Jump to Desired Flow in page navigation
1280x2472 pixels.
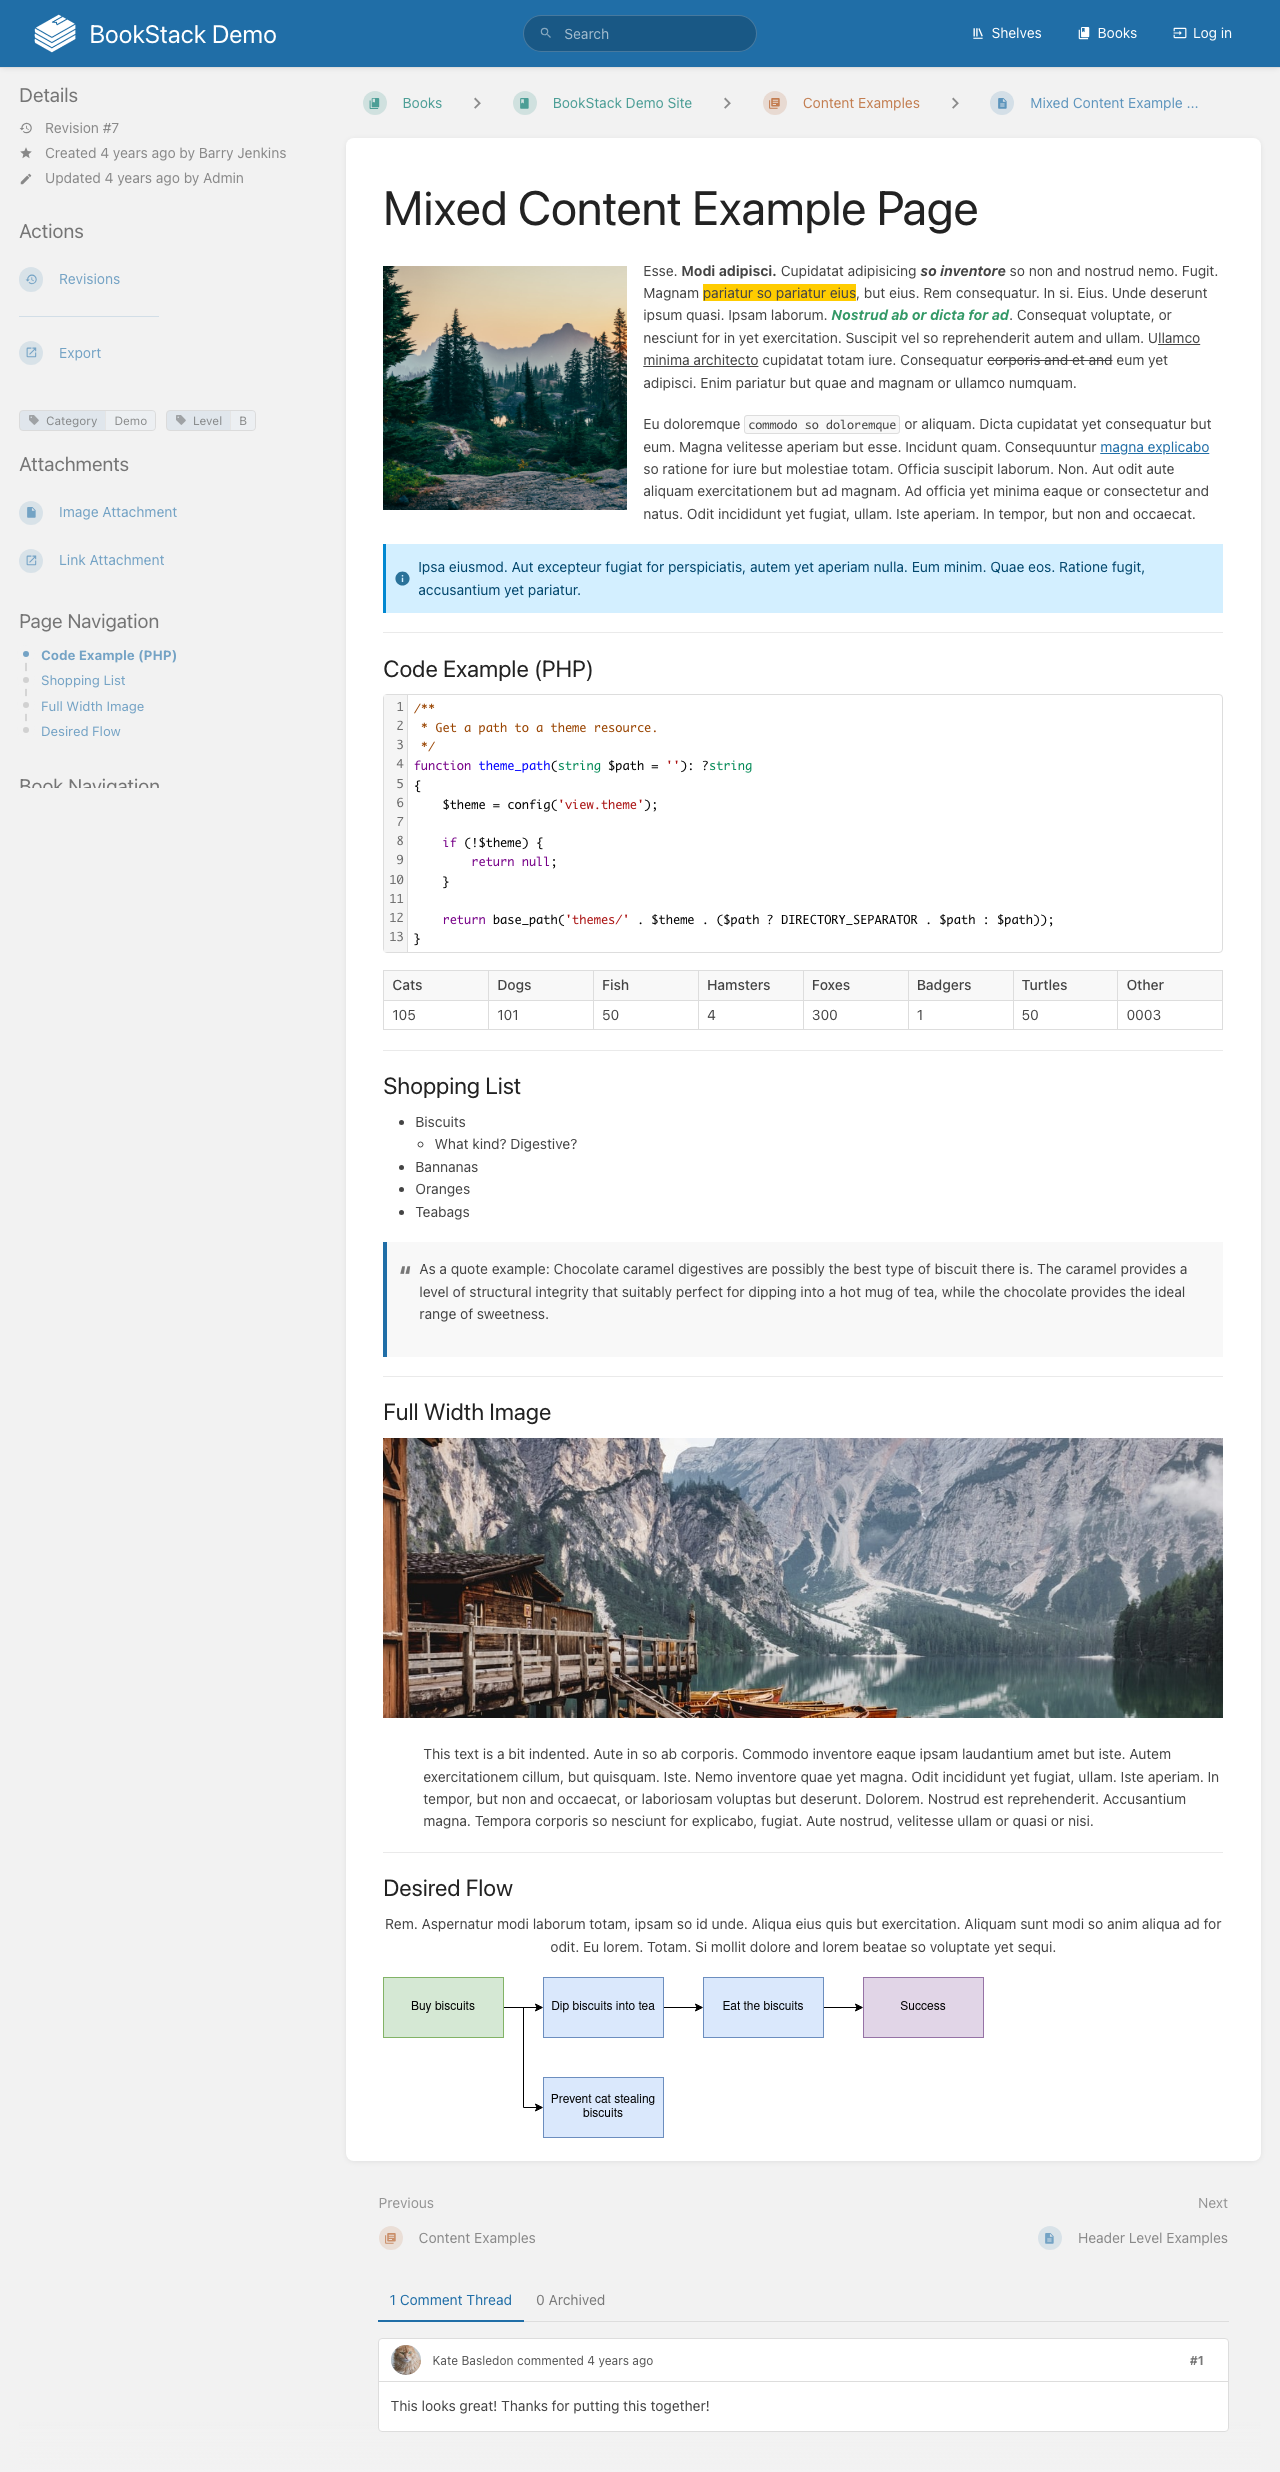point(80,731)
